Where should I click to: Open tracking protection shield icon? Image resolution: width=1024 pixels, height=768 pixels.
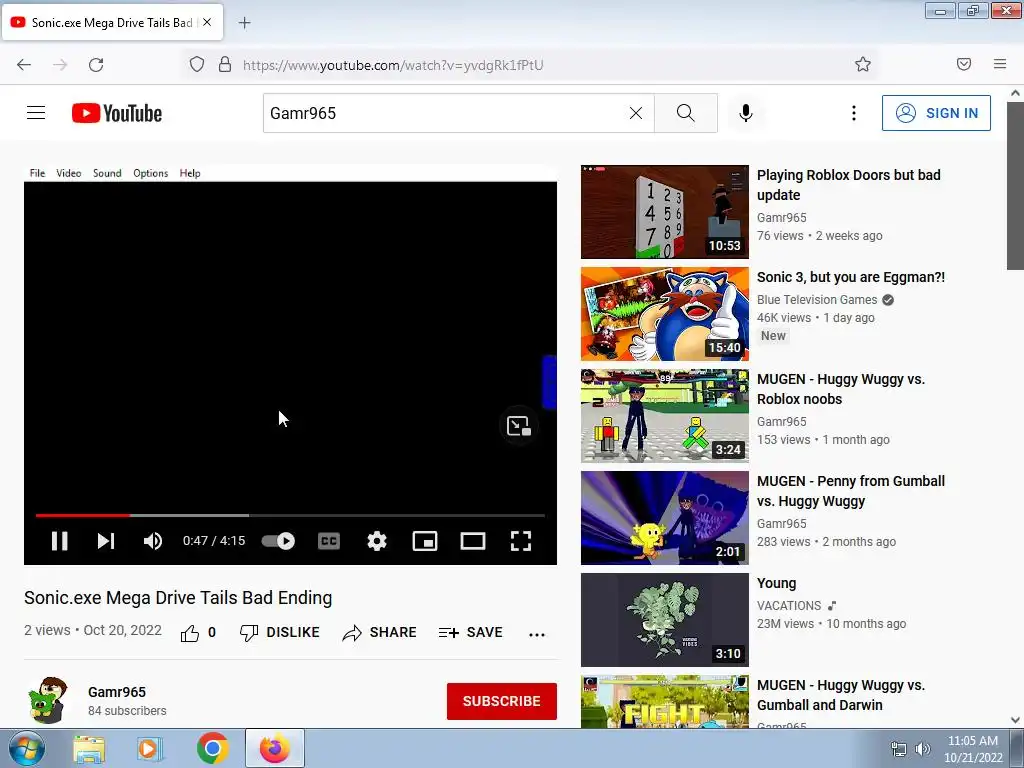coord(197,64)
